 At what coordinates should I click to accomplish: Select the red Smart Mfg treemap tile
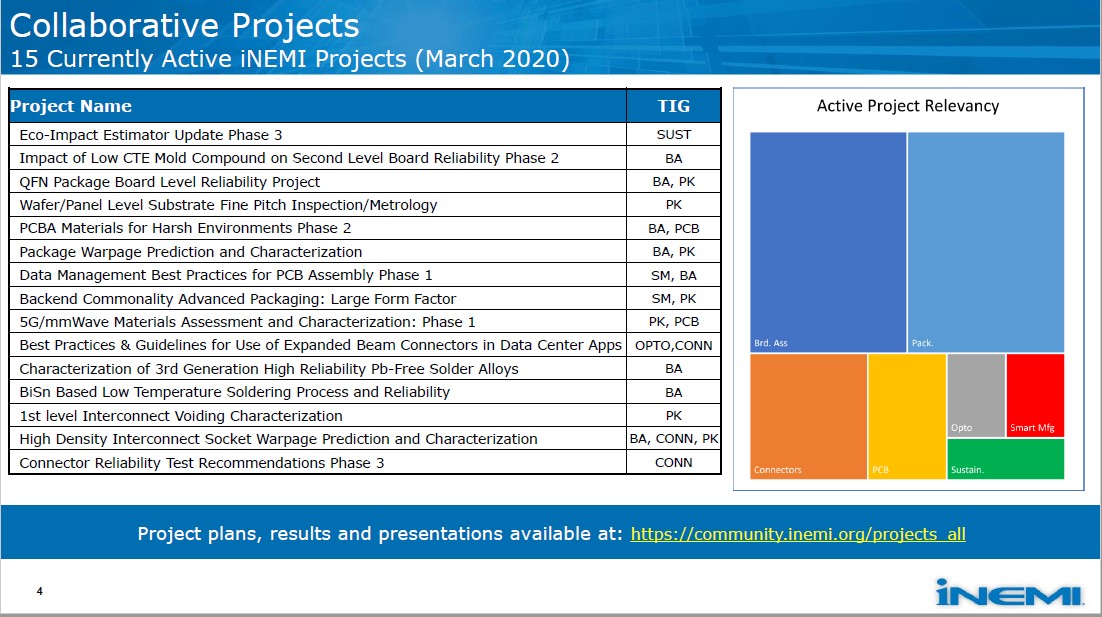[1035, 396]
